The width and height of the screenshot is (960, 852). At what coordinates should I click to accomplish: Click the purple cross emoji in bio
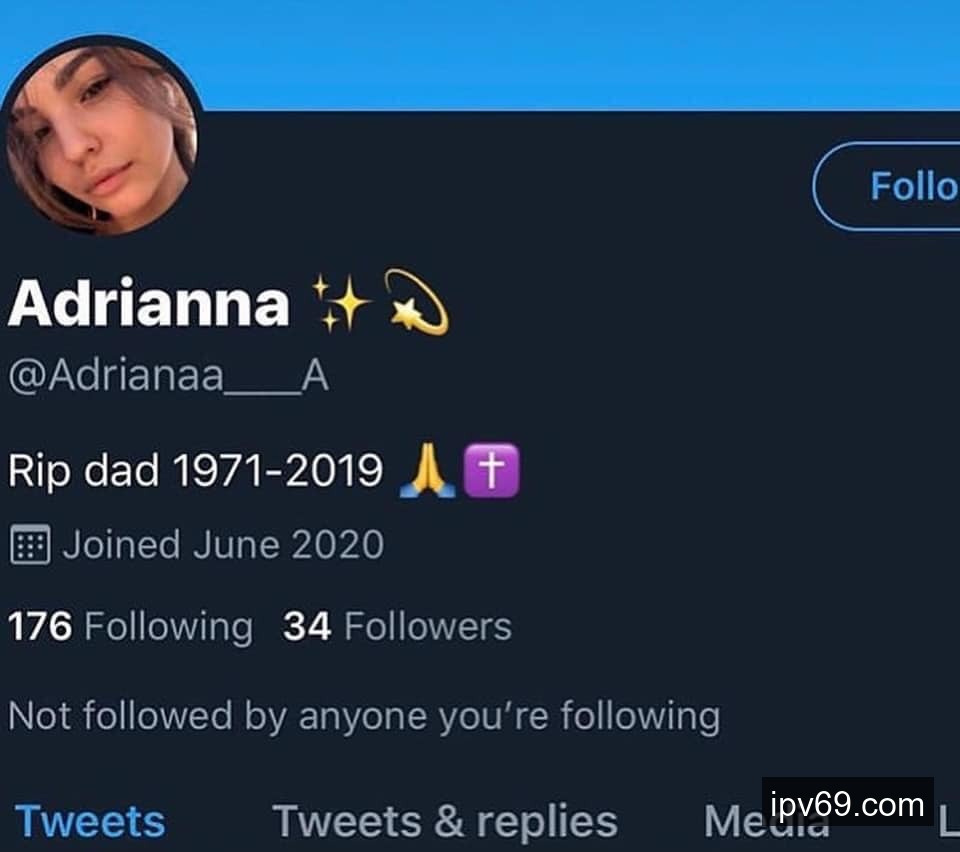[491, 471]
